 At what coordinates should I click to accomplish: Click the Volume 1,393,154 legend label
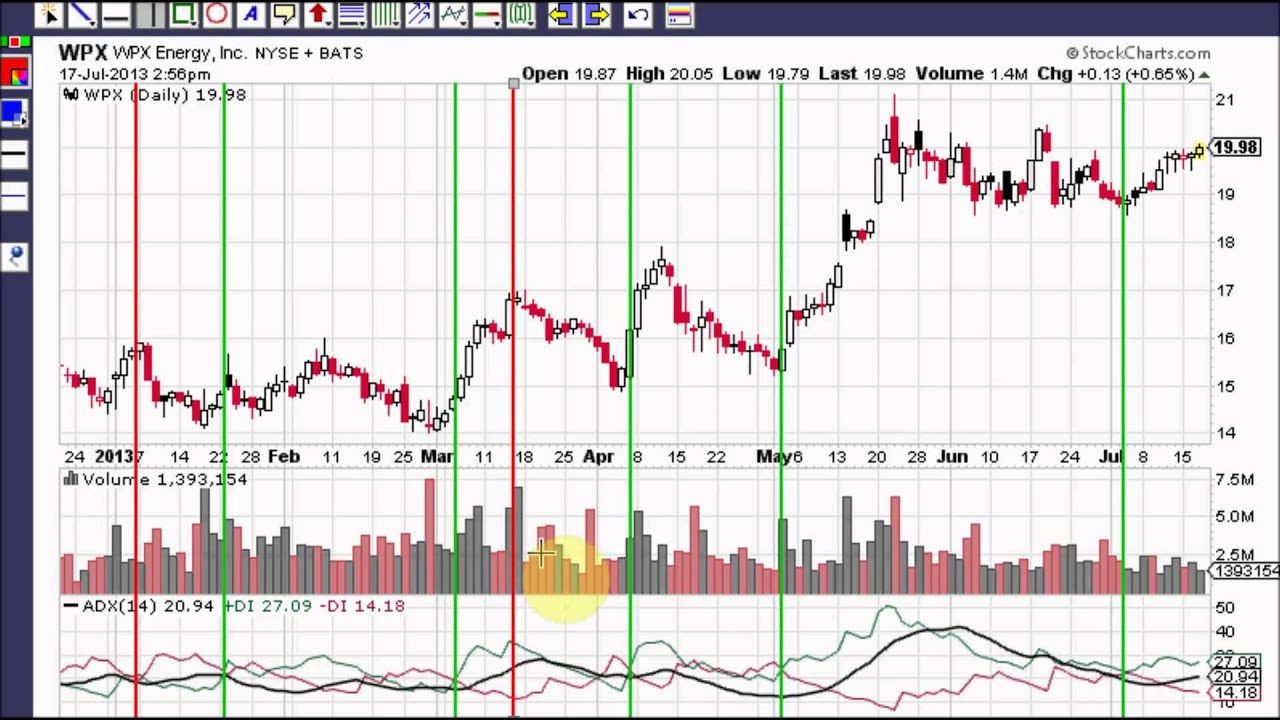pyautogui.click(x=155, y=480)
